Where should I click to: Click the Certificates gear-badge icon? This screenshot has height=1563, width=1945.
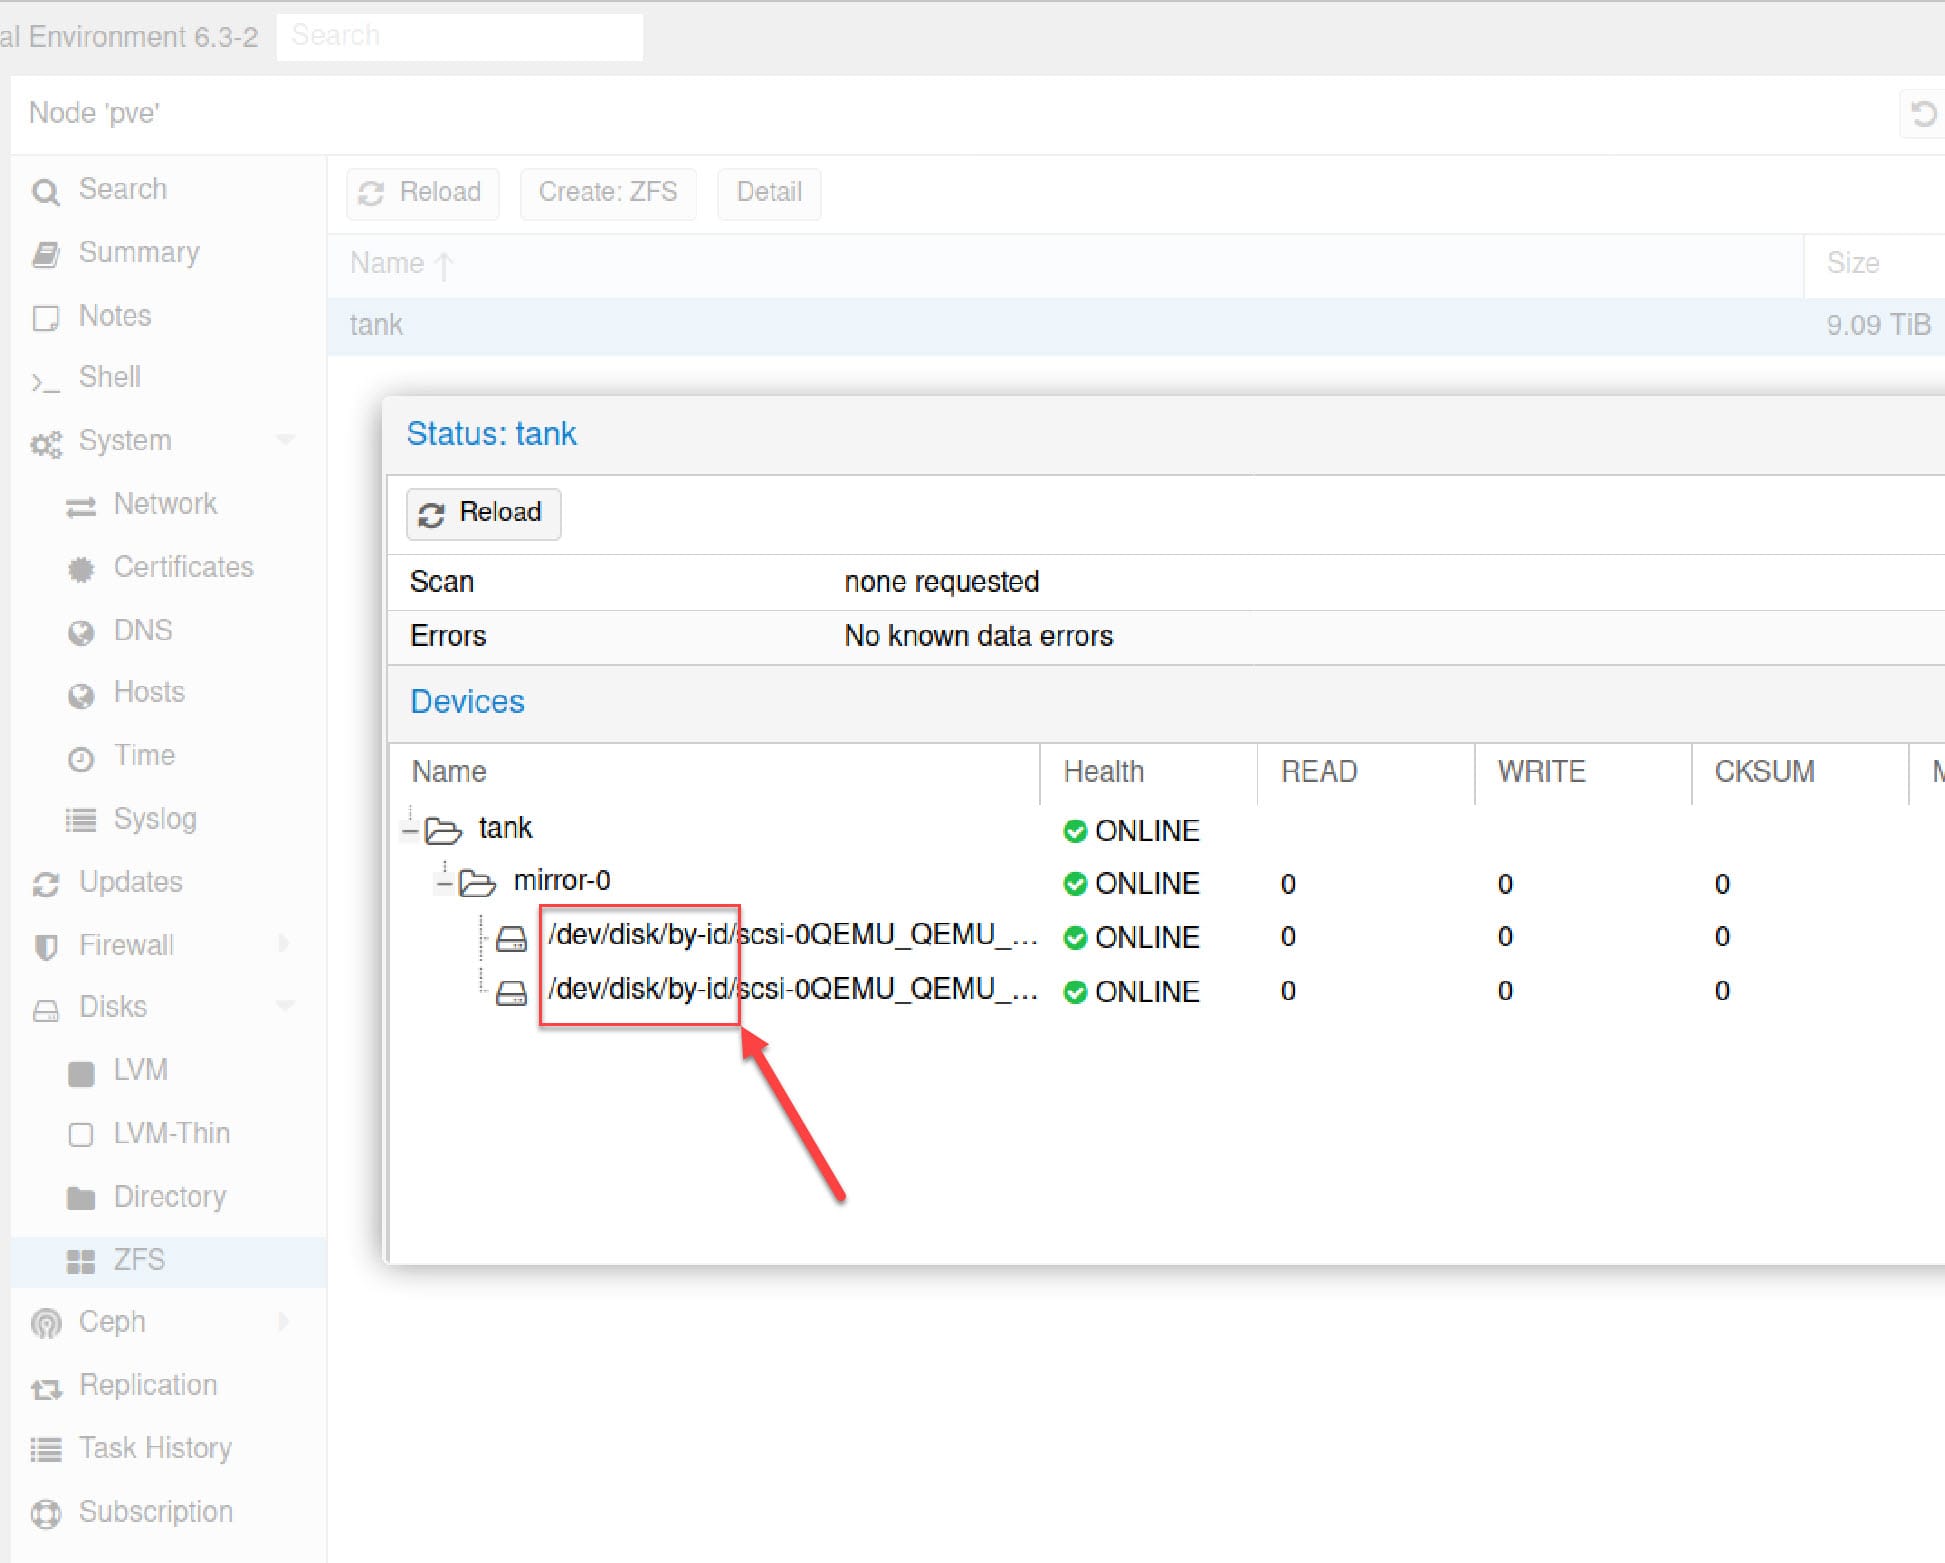pos(81,569)
